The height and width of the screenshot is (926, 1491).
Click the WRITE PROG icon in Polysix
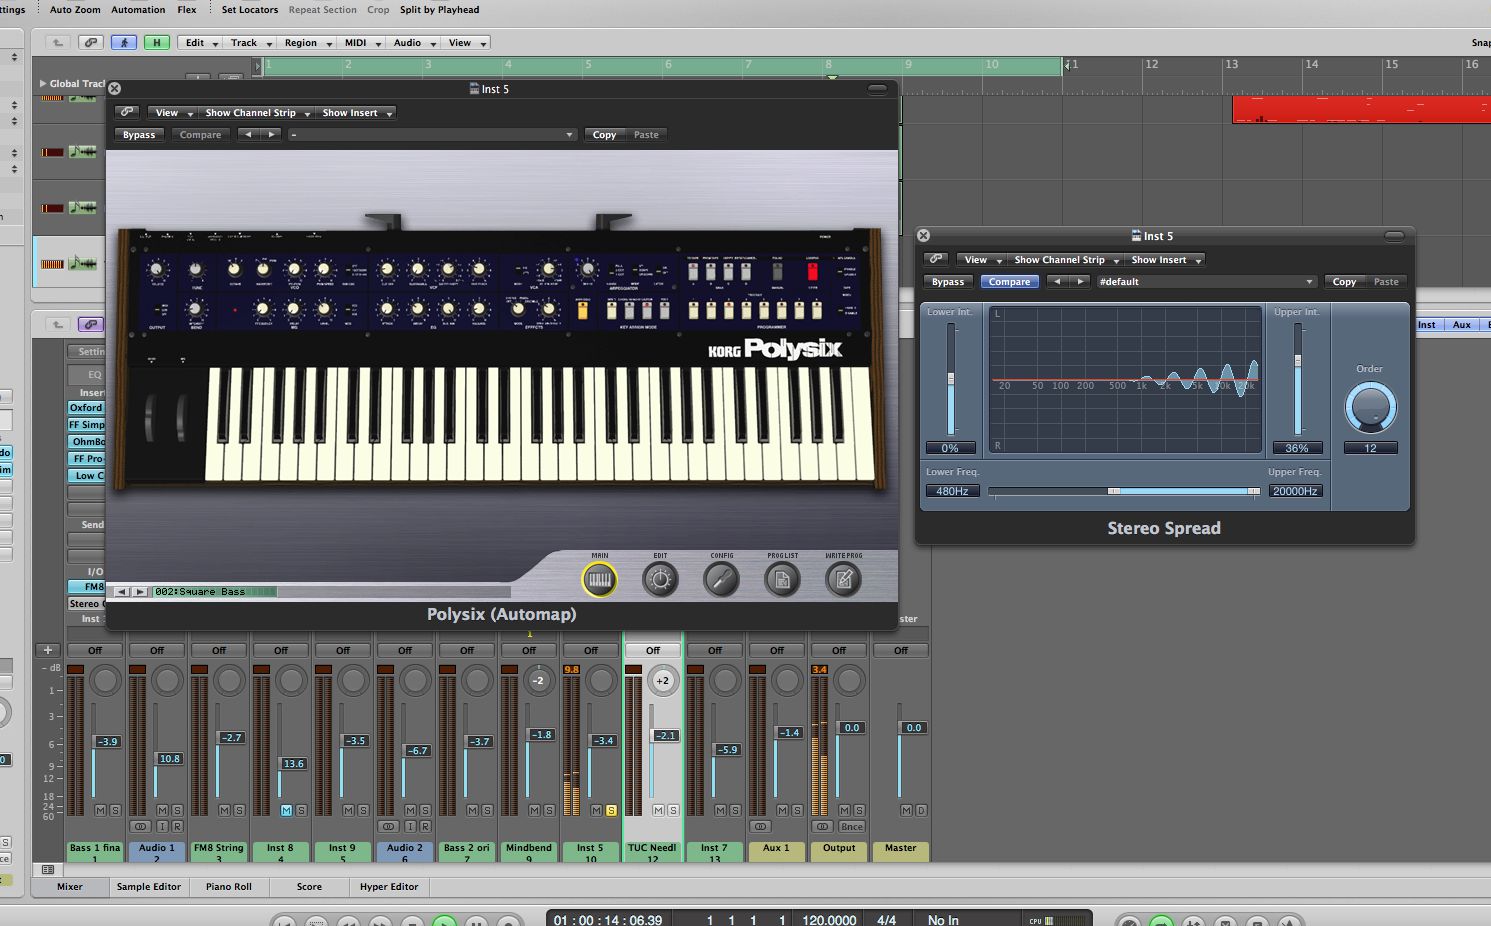[843, 579]
